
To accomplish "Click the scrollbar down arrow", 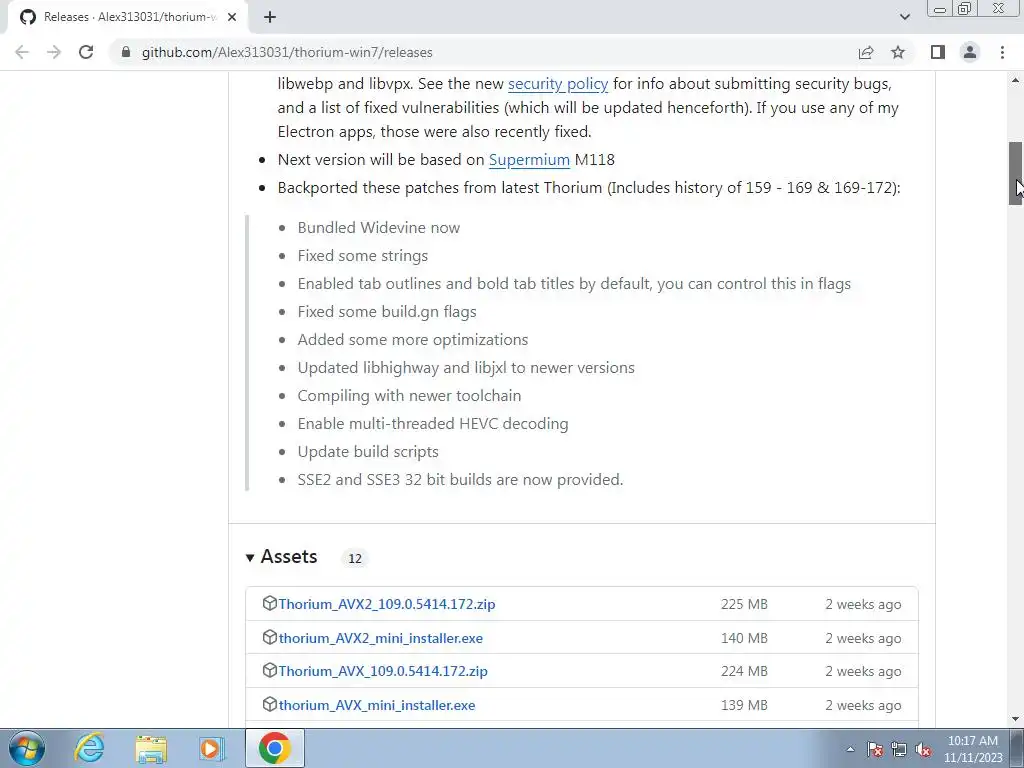I will pos(1015,719).
